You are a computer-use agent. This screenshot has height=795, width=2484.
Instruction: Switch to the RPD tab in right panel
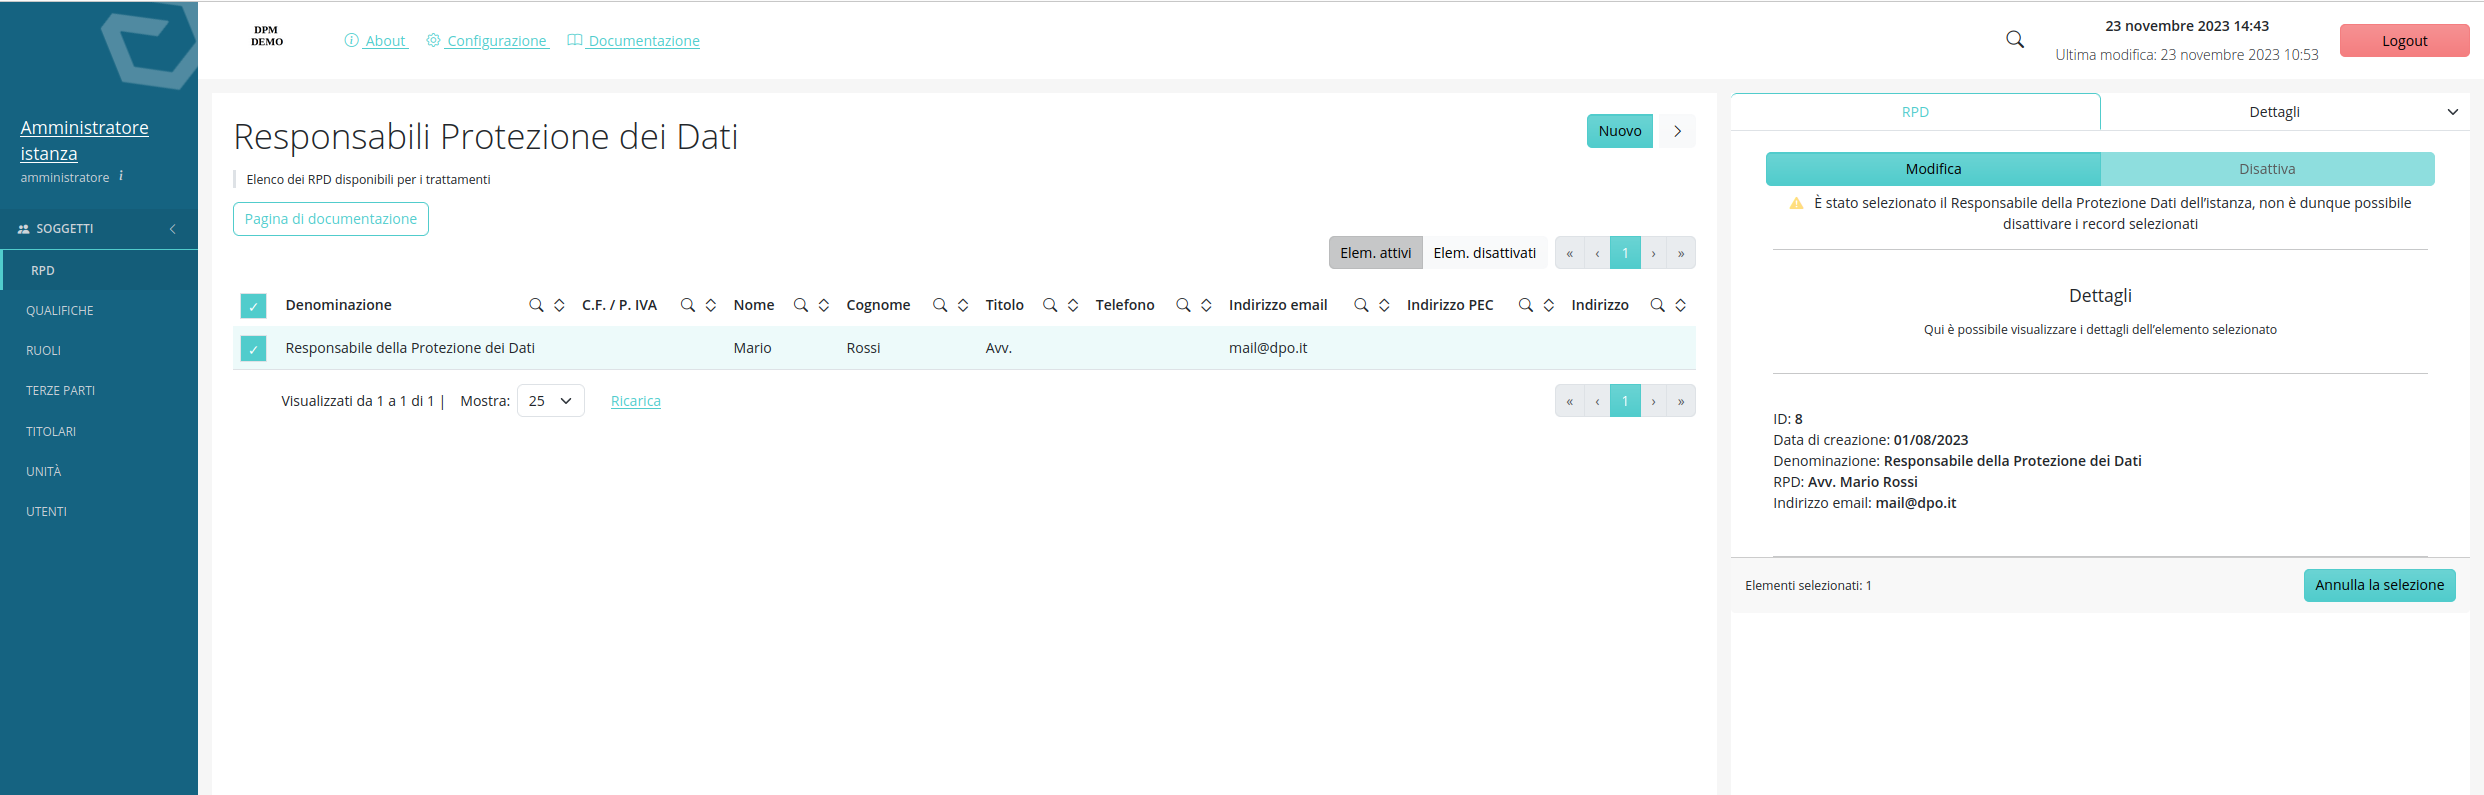pos(1915,112)
